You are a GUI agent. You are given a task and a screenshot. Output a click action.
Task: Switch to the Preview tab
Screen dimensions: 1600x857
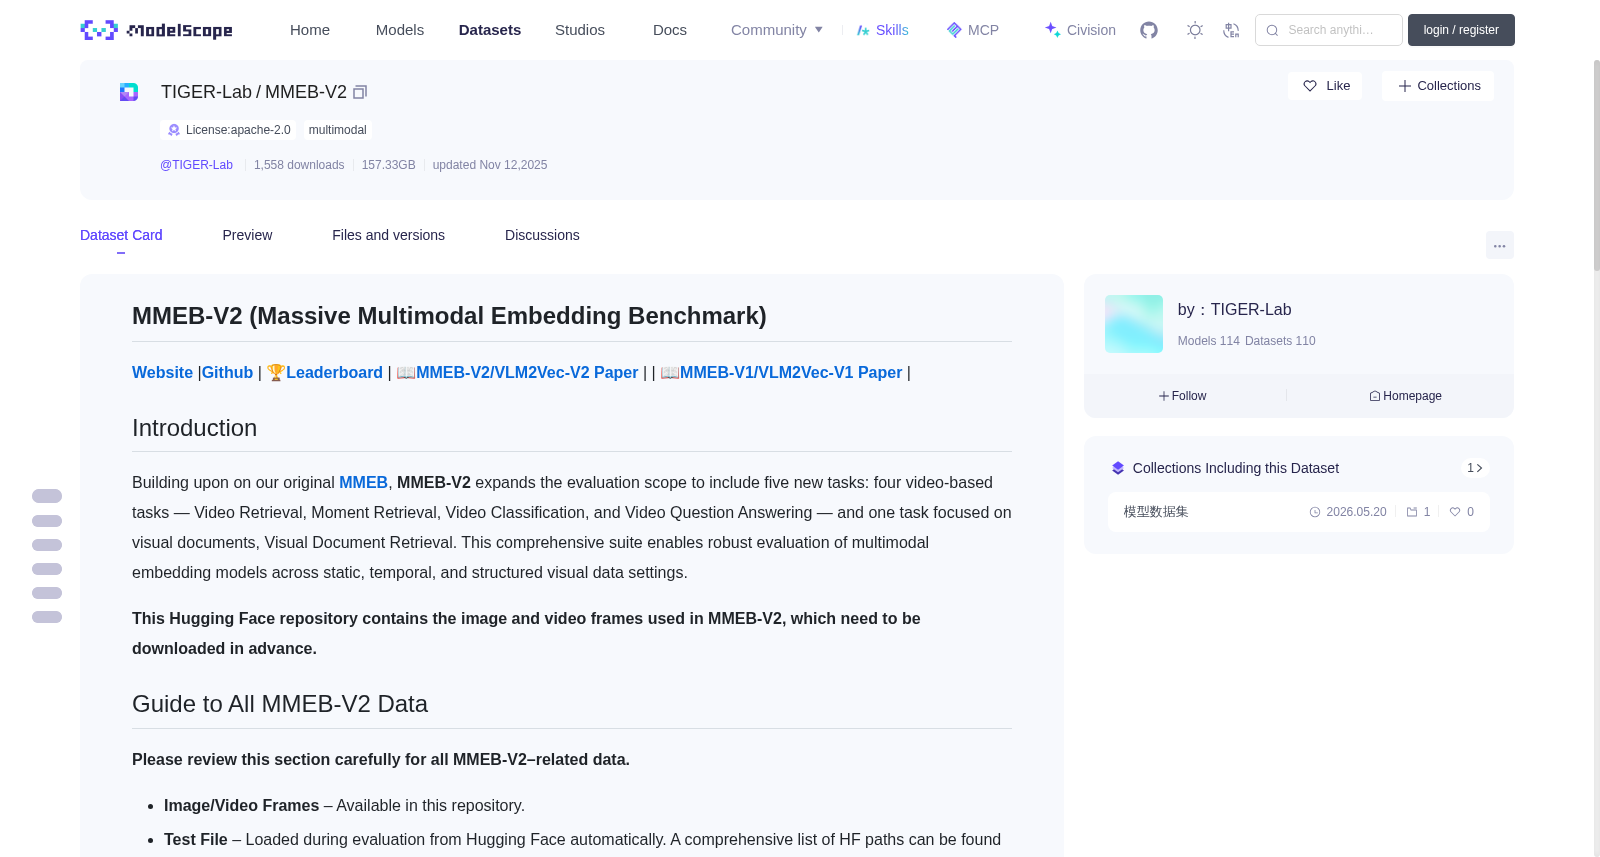click(x=247, y=235)
